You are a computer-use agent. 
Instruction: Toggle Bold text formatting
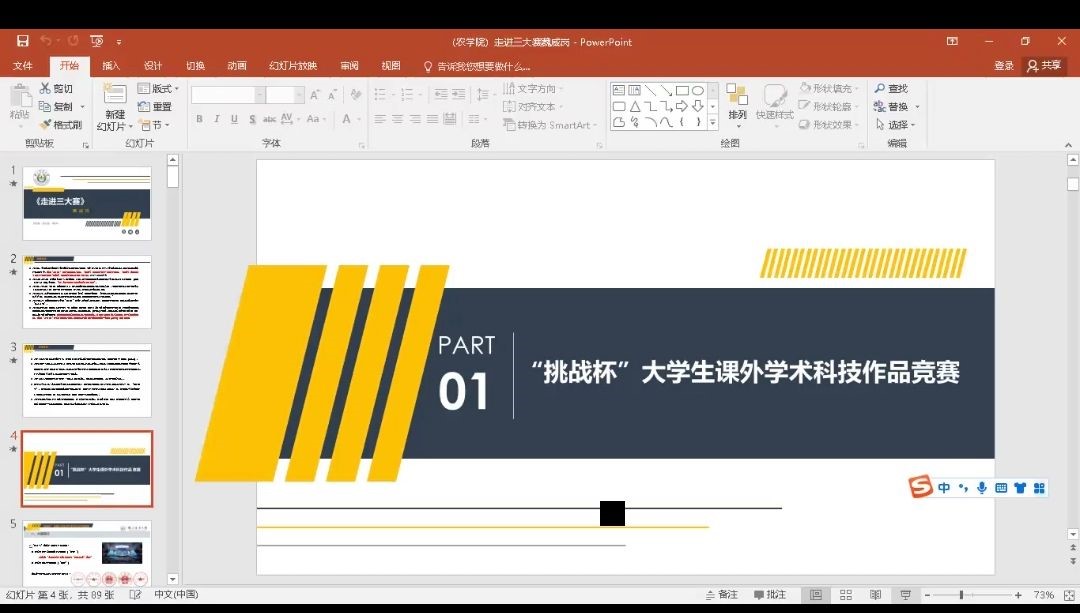point(199,119)
